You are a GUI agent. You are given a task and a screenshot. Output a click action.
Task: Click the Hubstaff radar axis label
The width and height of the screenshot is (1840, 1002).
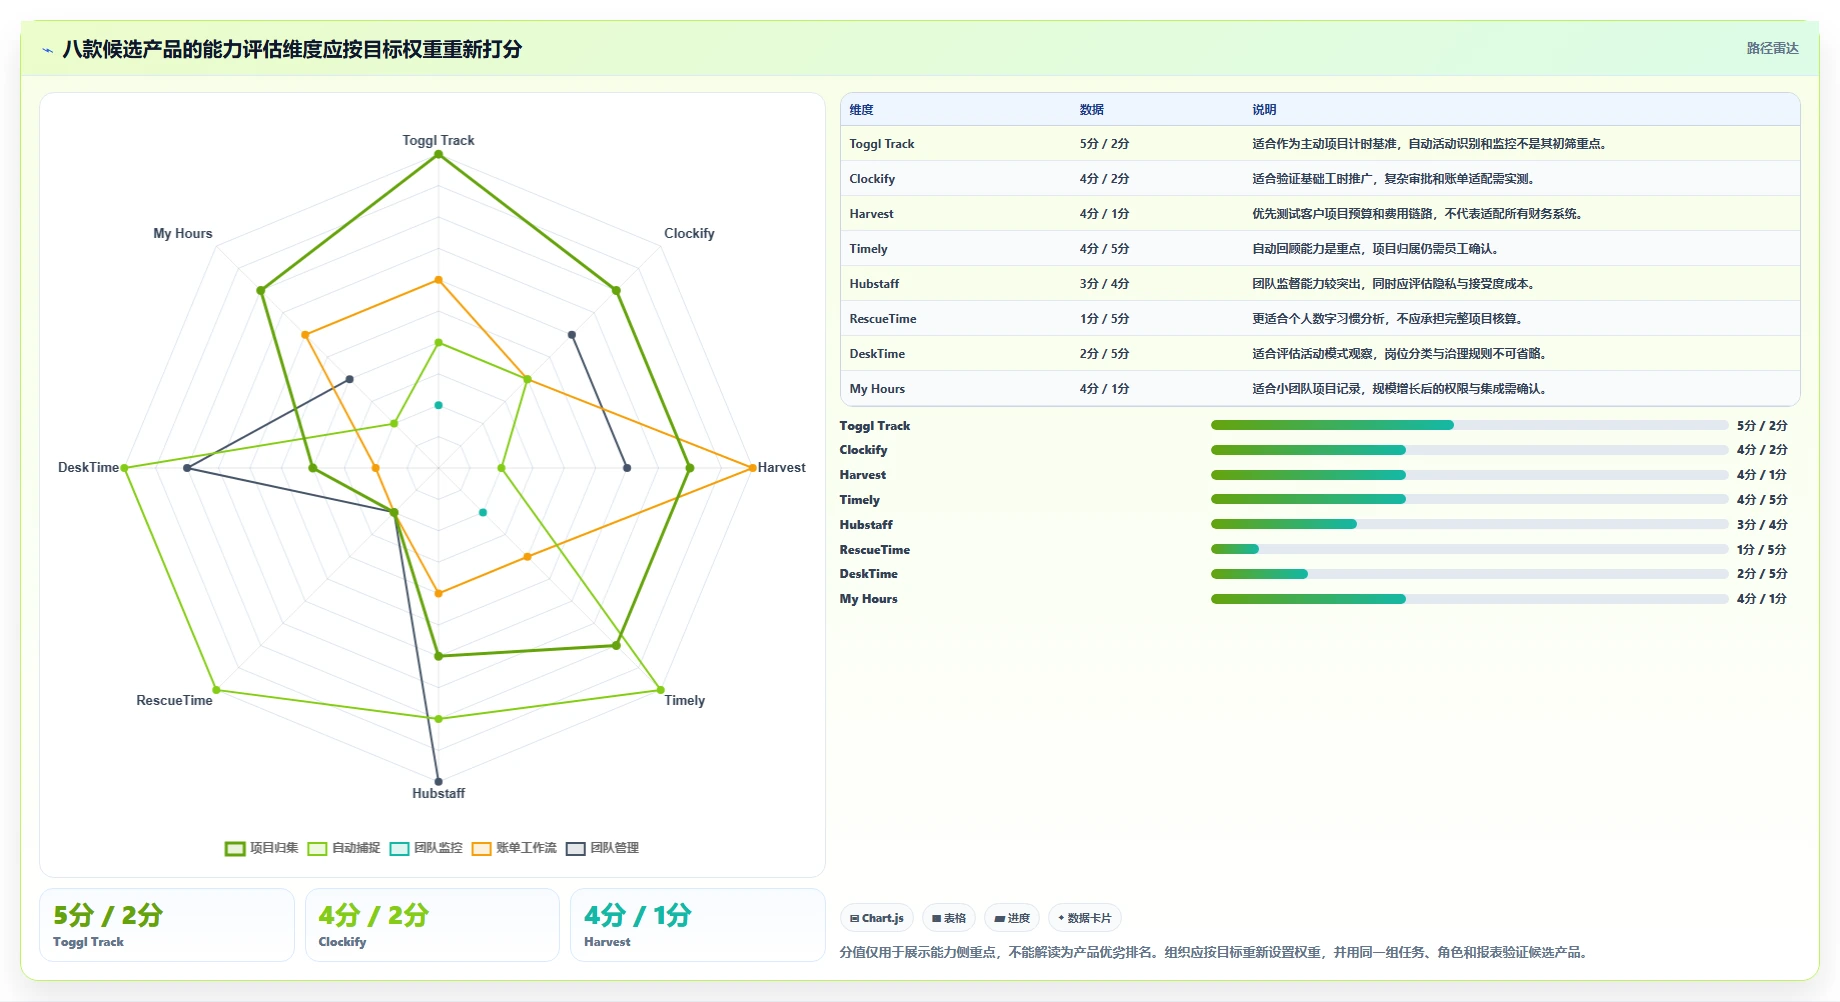point(438,794)
